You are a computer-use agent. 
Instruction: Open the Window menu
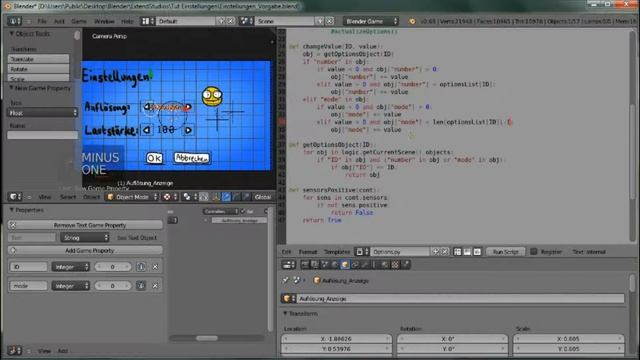104,21
